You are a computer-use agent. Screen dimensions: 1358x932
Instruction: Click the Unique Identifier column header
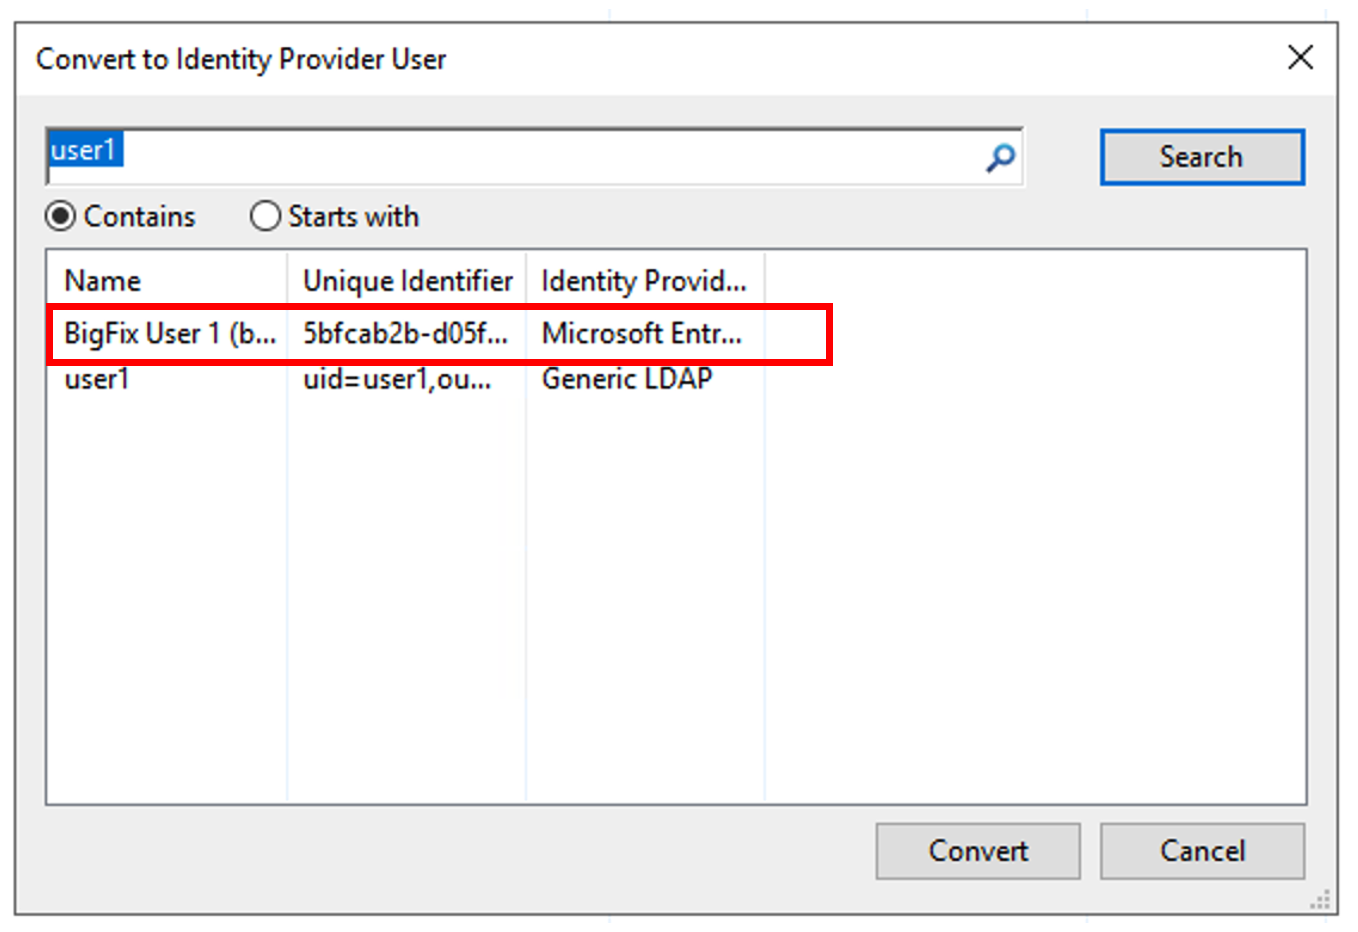(407, 281)
